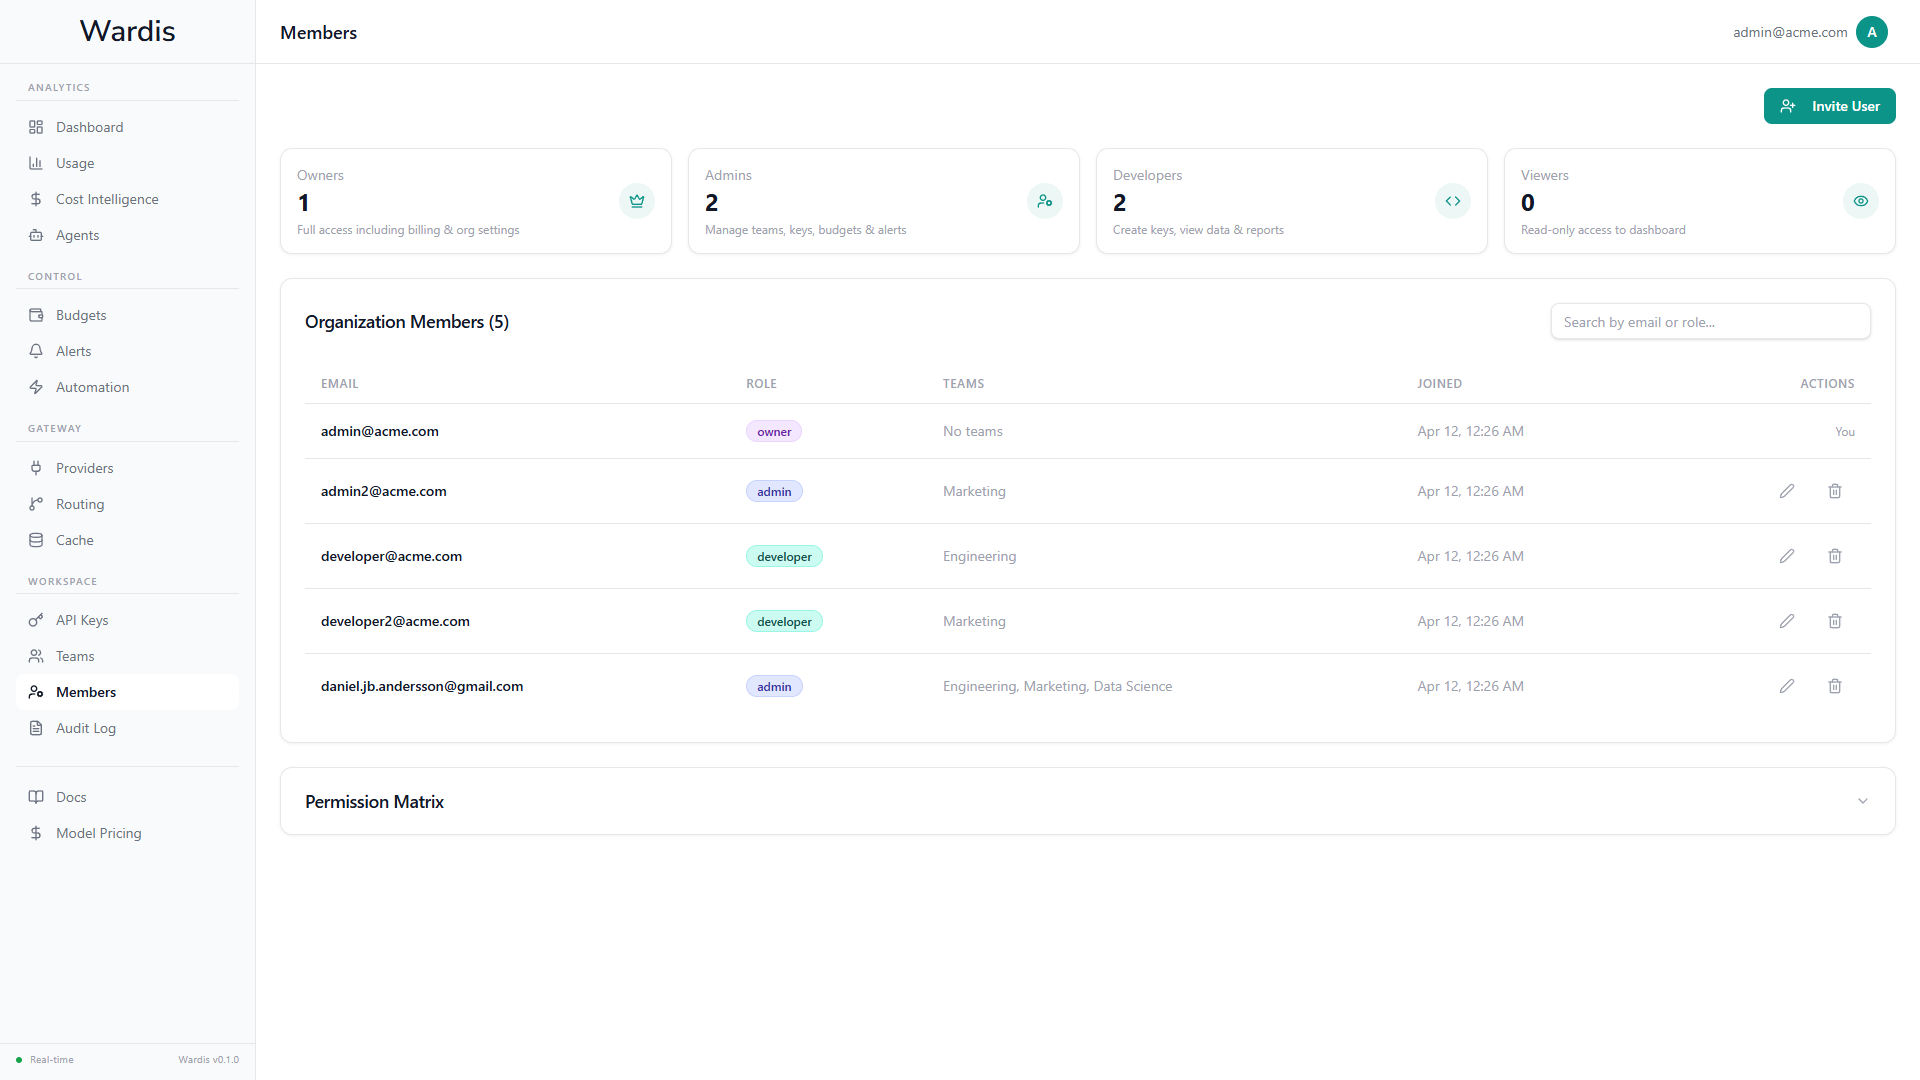Click the Alerts bell icon

(x=36, y=351)
